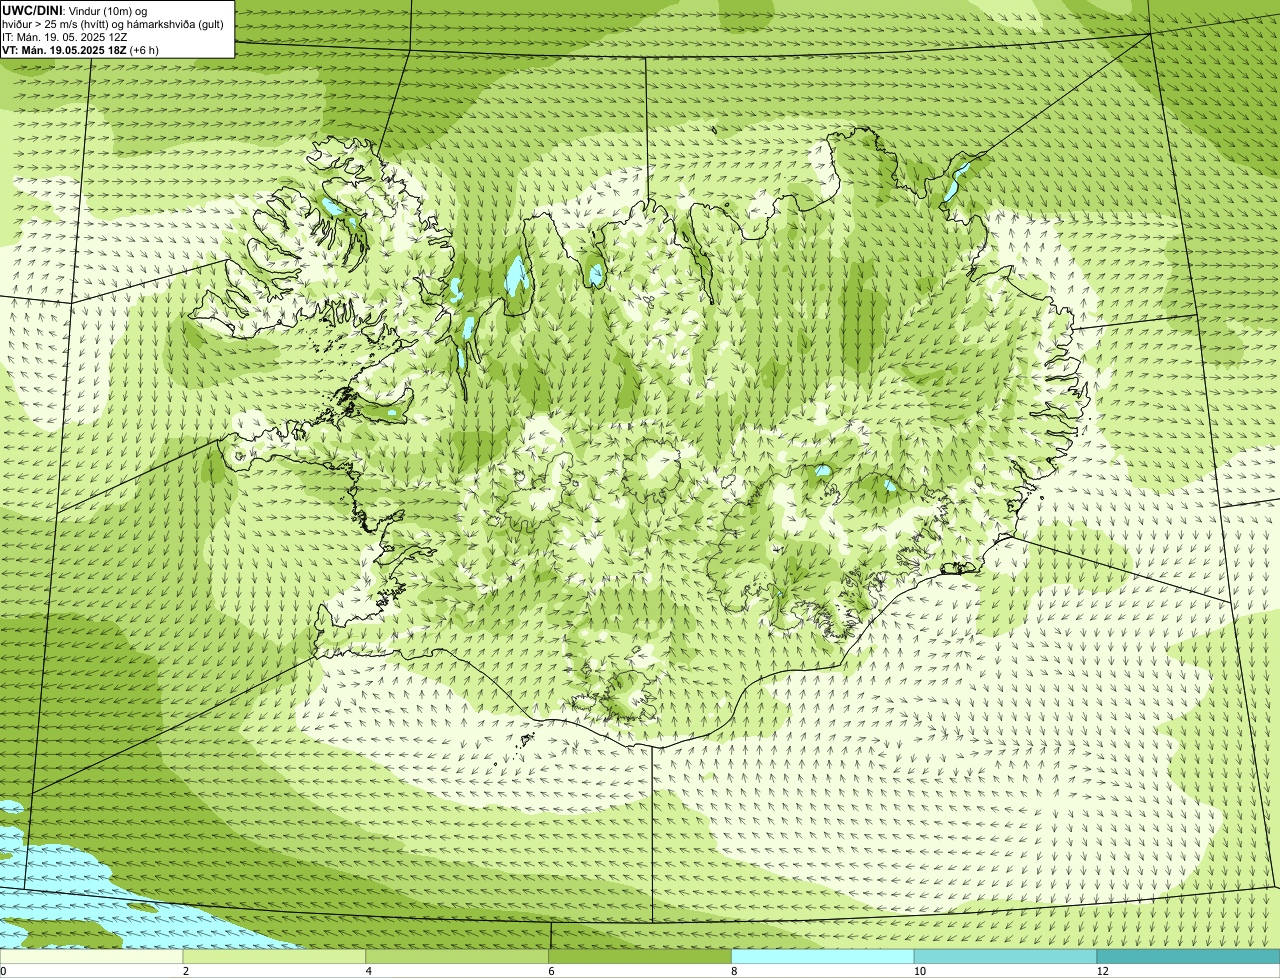
Task: Click the '10' label under the color bar
Action: pyautogui.click(x=918, y=971)
